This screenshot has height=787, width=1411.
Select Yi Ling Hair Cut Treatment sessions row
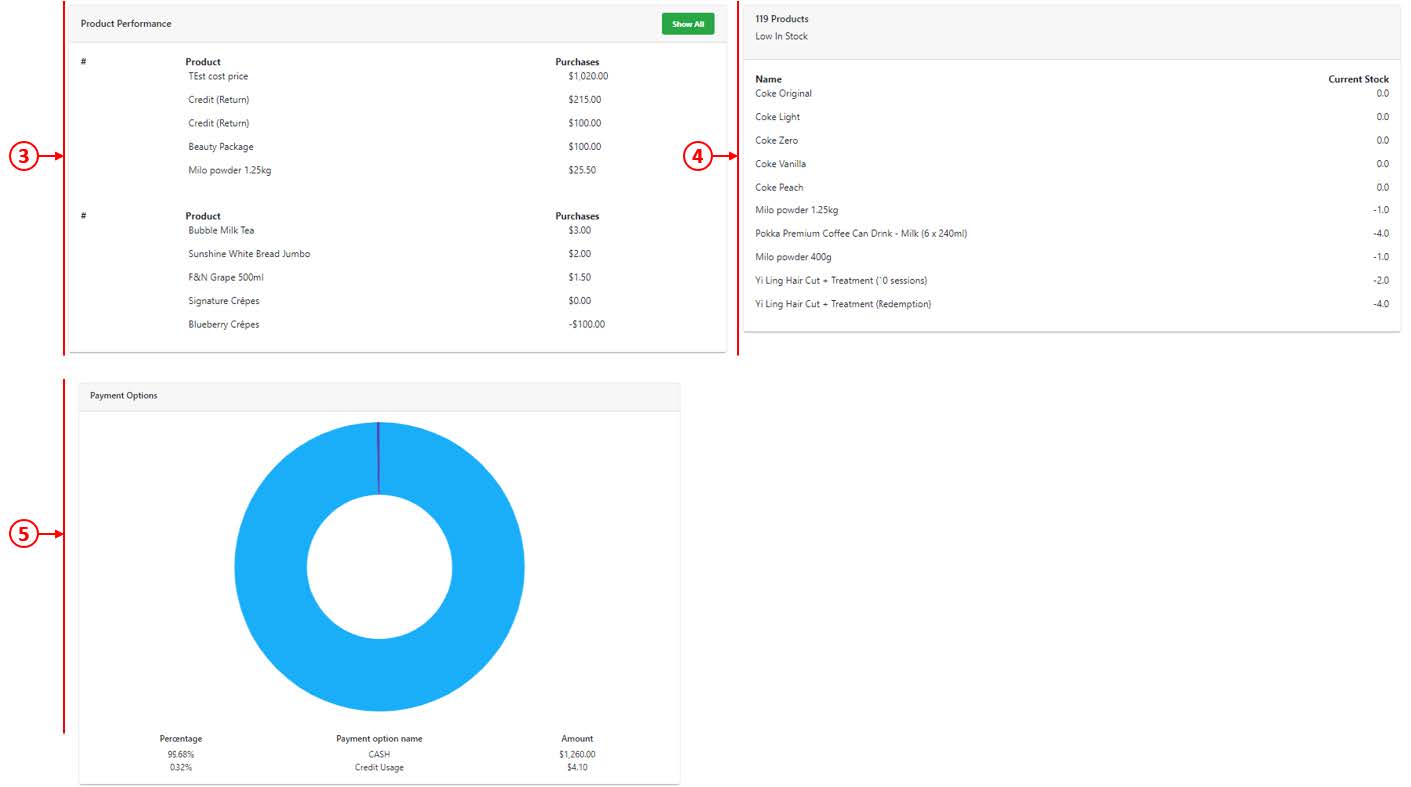[x=1072, y=280]
